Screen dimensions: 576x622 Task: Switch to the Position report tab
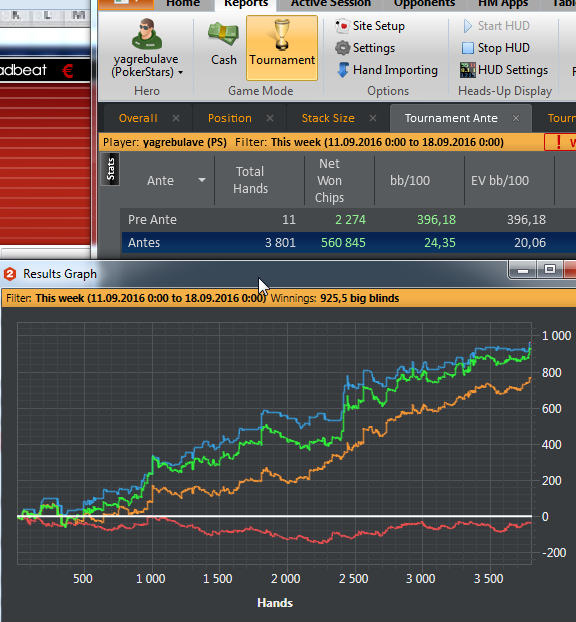[x=230, y=118]
